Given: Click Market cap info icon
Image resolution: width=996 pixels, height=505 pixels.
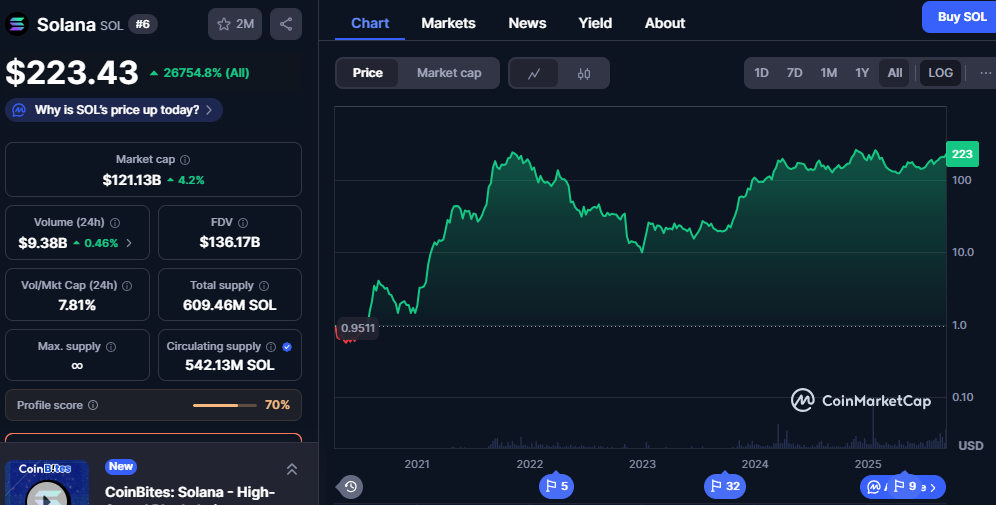Looking at the screenshot, I should (x=185, y=160).
